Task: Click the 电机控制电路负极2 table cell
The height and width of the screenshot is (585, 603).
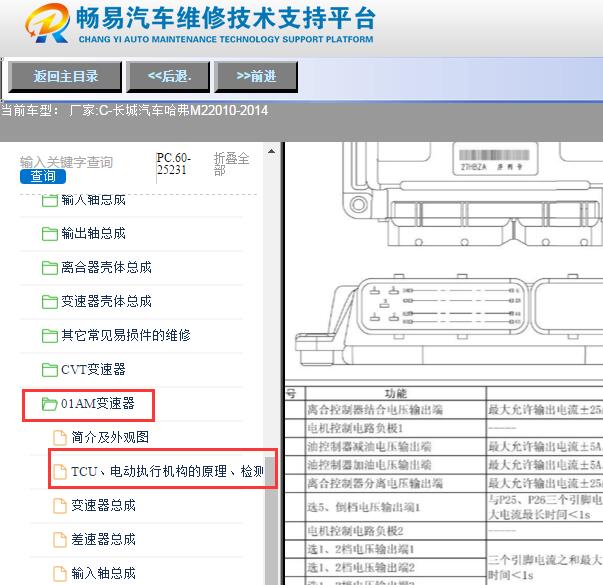Action: (396, 531)
